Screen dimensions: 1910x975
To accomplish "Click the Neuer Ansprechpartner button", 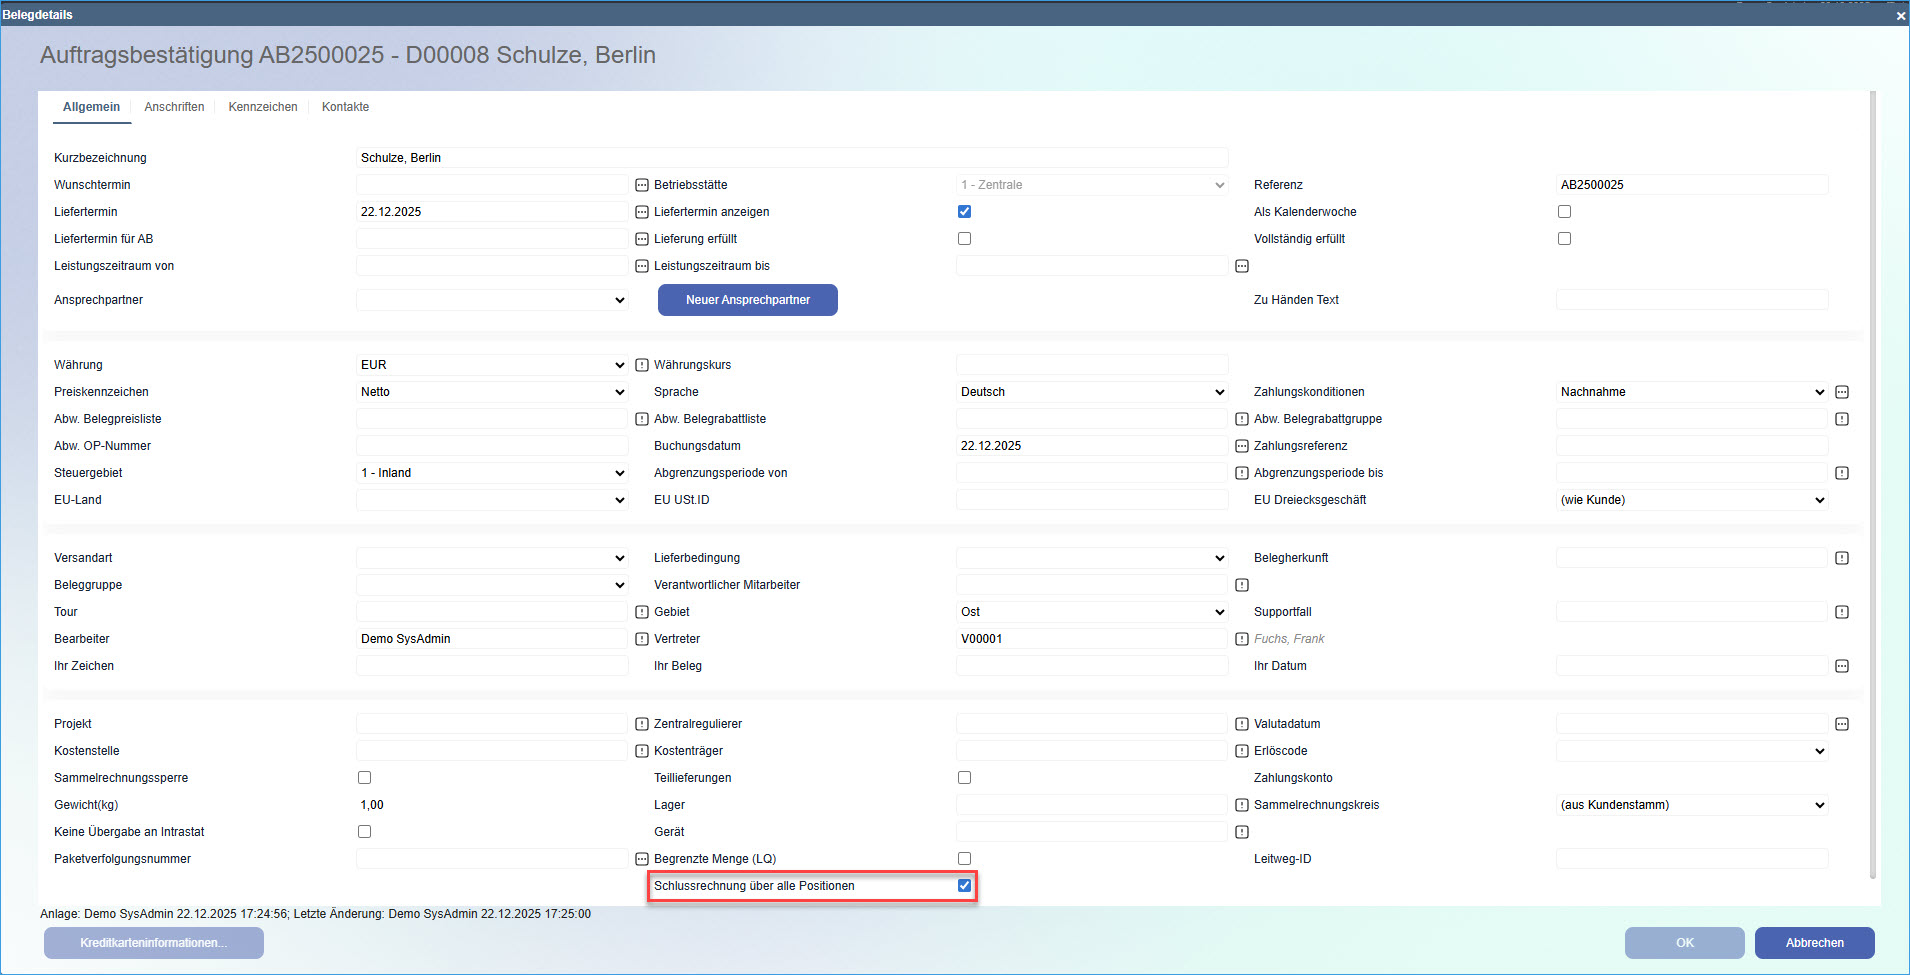I will pyautogui.click(x=747, y=300).
